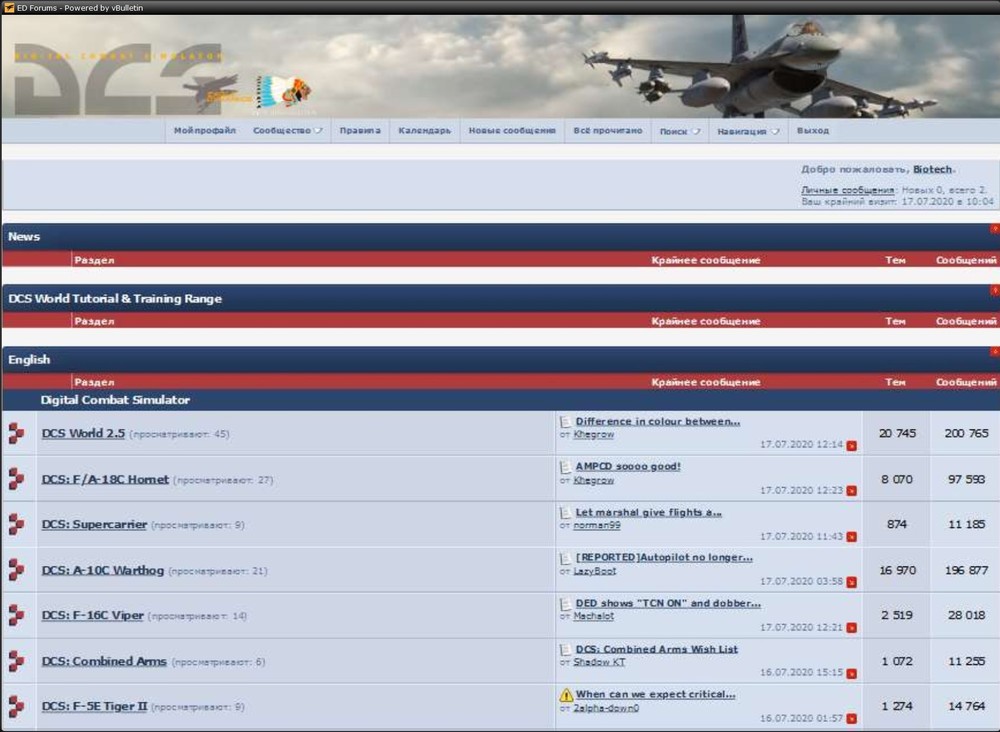
Task: Go to last post button at 17.07.2020 12:21
Action: 851,628
